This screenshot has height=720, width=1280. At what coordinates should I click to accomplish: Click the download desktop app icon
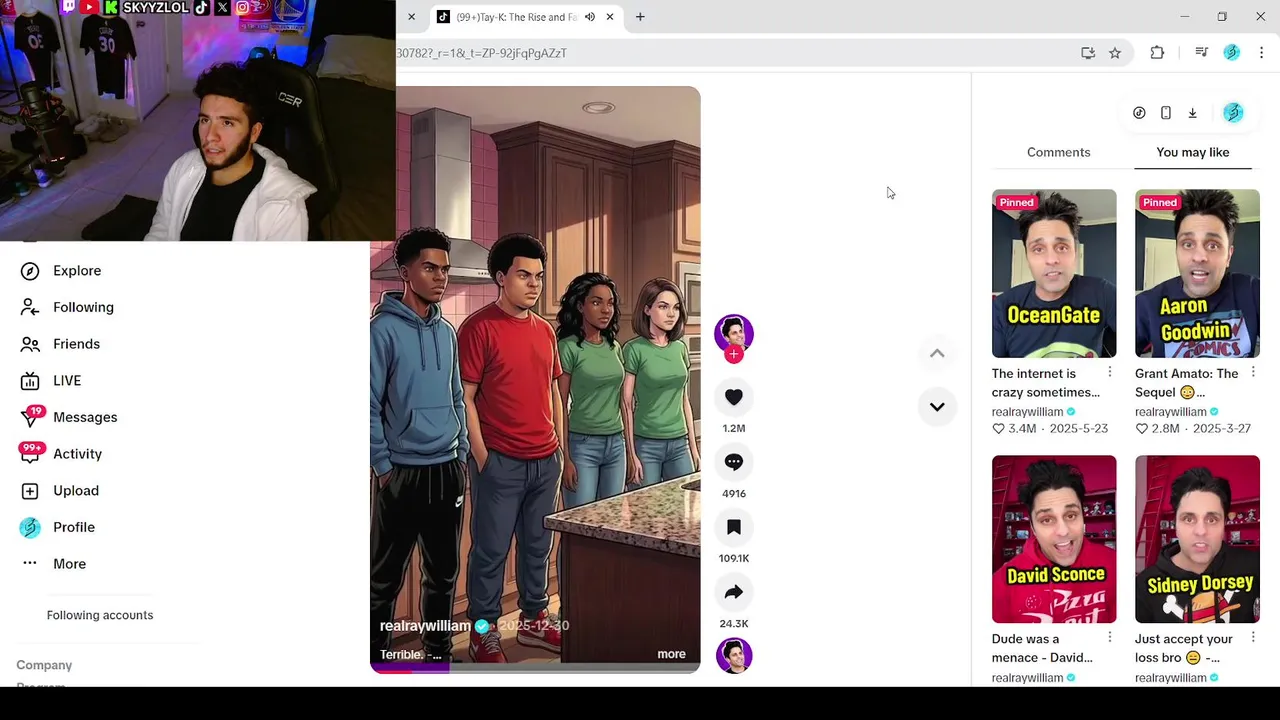[x=1192, y=113]
